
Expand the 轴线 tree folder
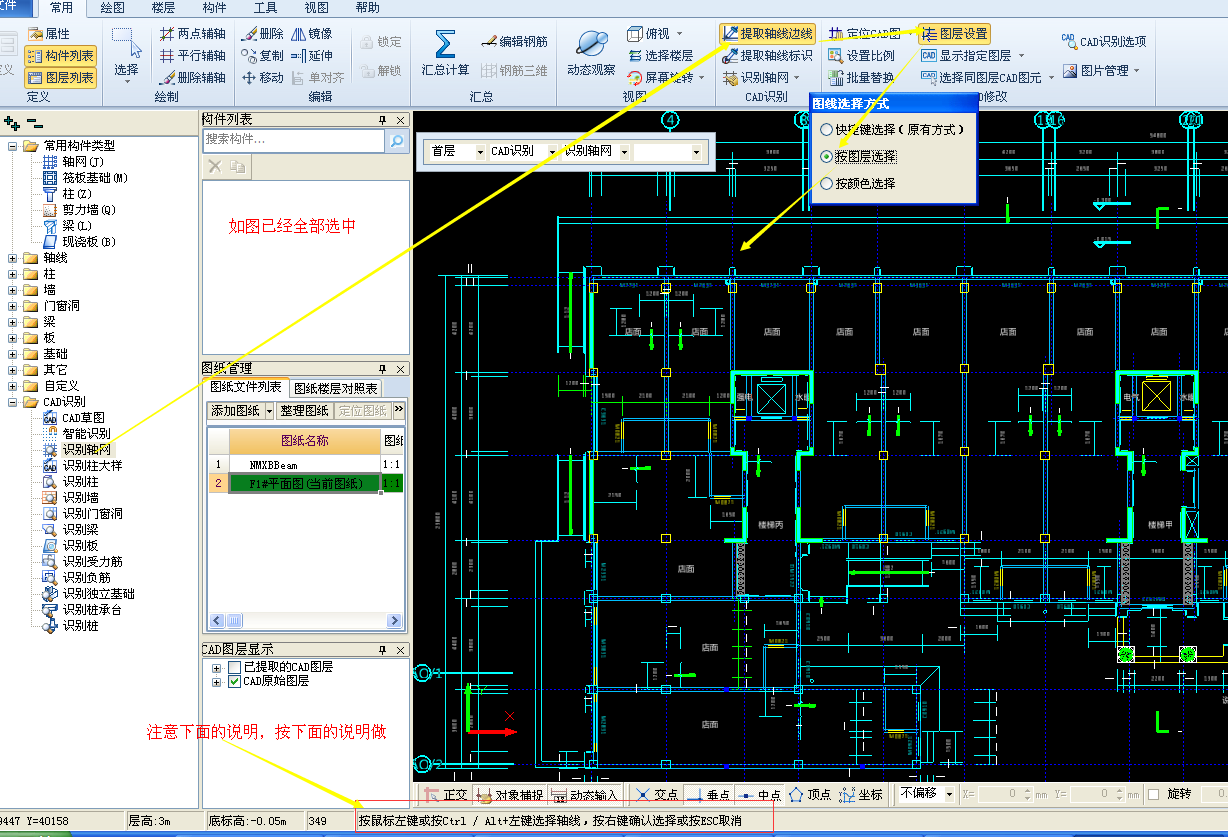click(x=13, y=258)
